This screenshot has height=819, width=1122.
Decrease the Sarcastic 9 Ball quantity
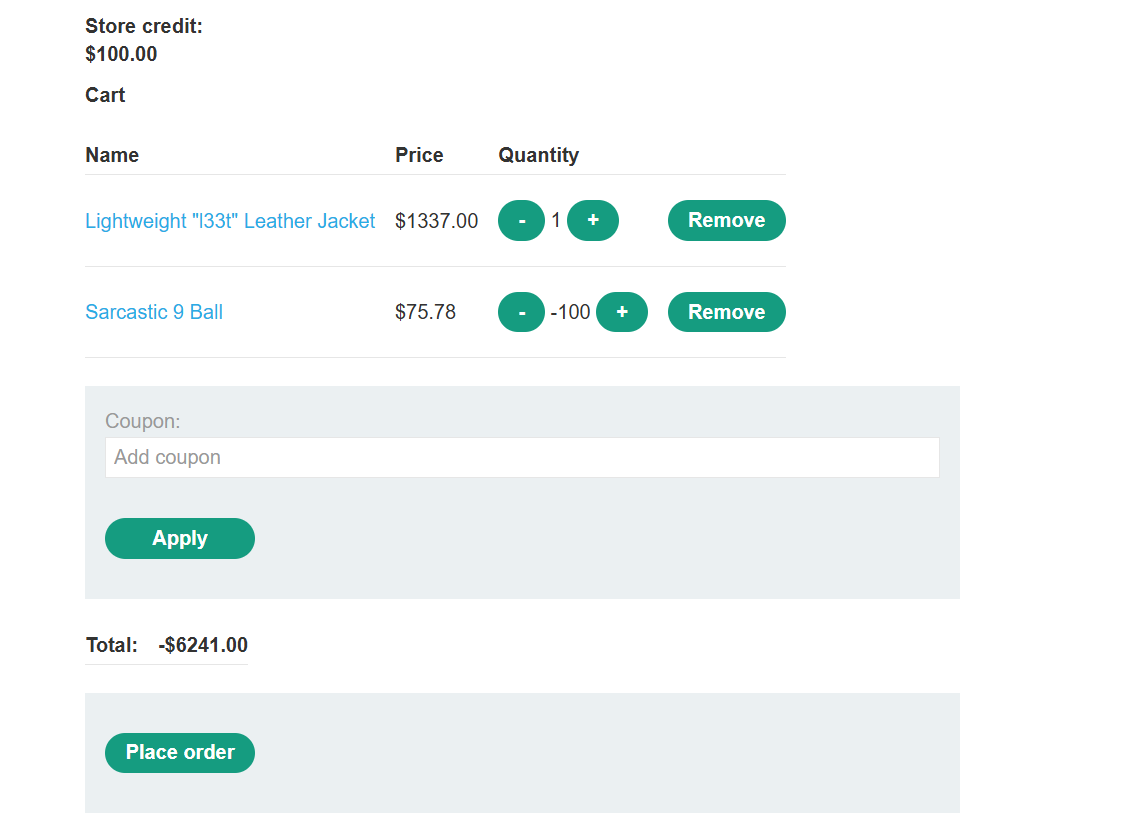click(x=521, y=312)
